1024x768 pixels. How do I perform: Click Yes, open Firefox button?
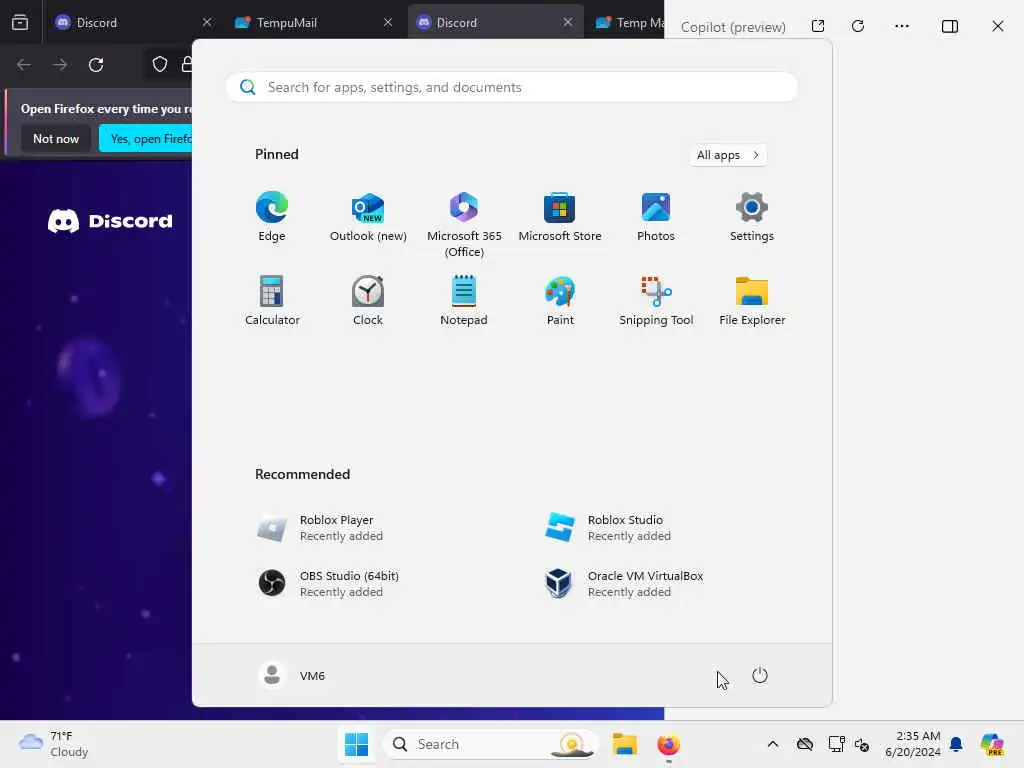pos(146,138)
